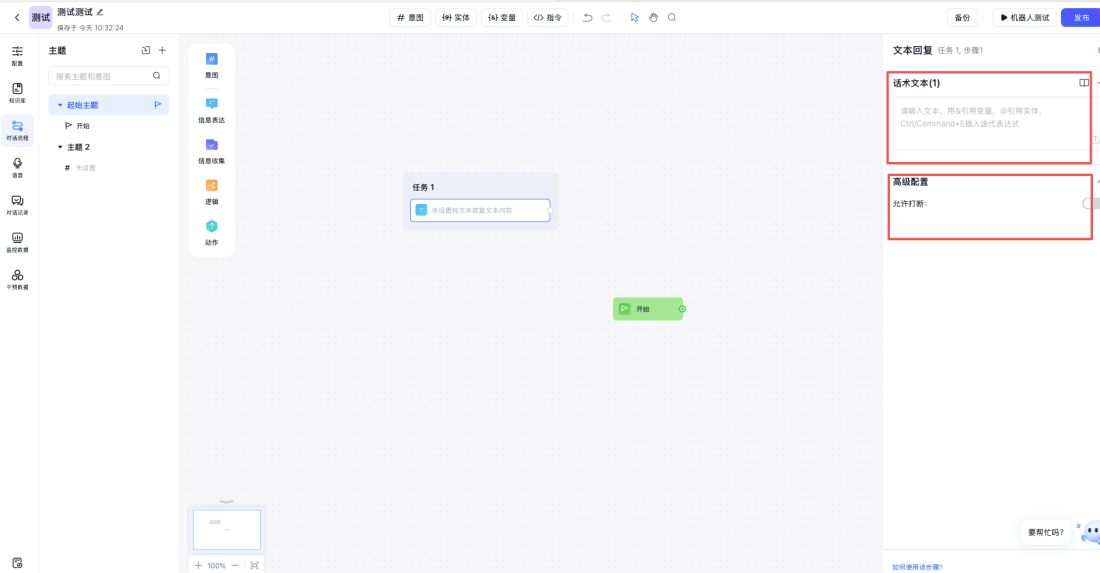Click the 话术文本 text input area
Screen dimensions: 1100x573
click(985, 123)
